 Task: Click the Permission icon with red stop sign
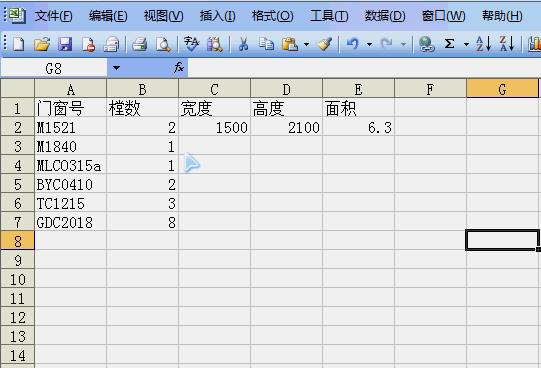(88, 44)
